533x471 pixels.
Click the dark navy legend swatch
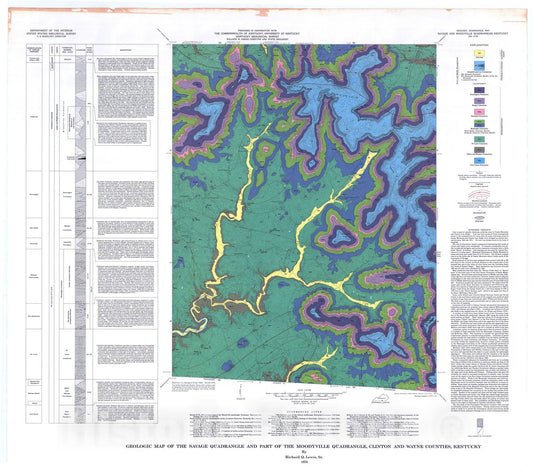click(479, 90)
